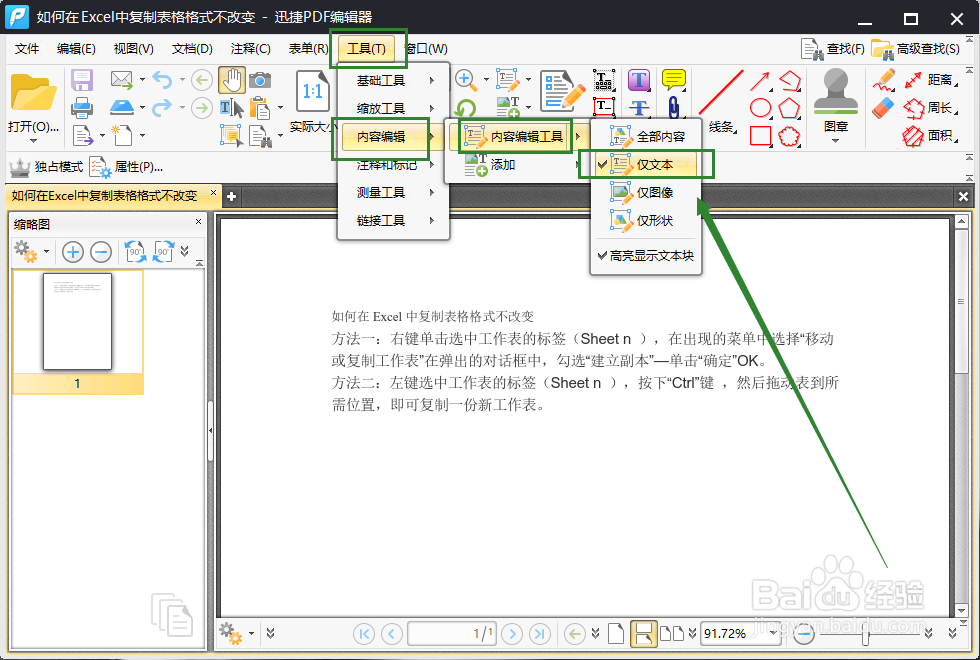Toggle two-page facing layout view

tap(672, 634)
